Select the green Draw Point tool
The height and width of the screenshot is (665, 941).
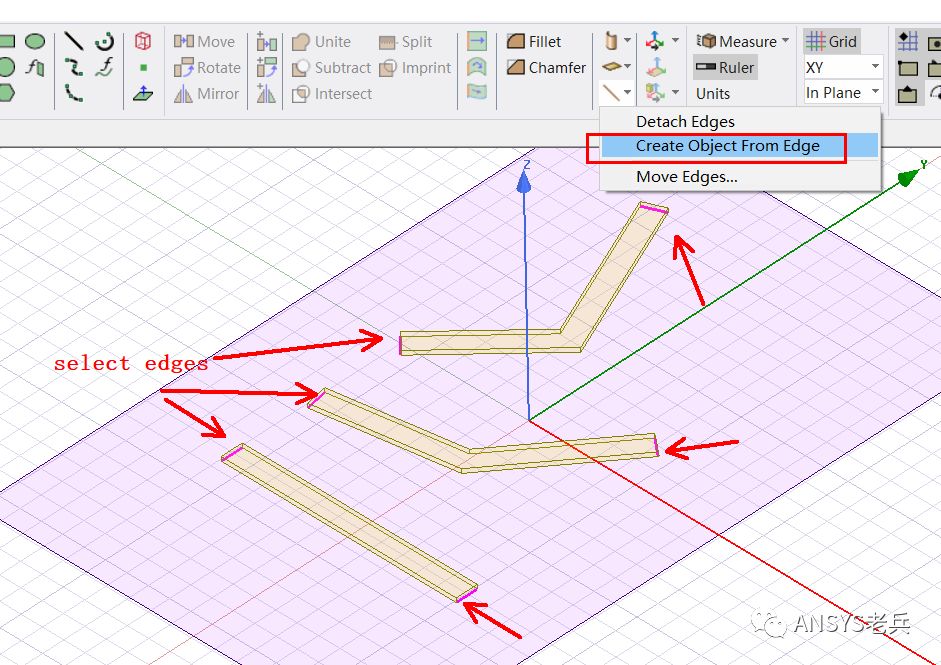(x=143, y=68)
